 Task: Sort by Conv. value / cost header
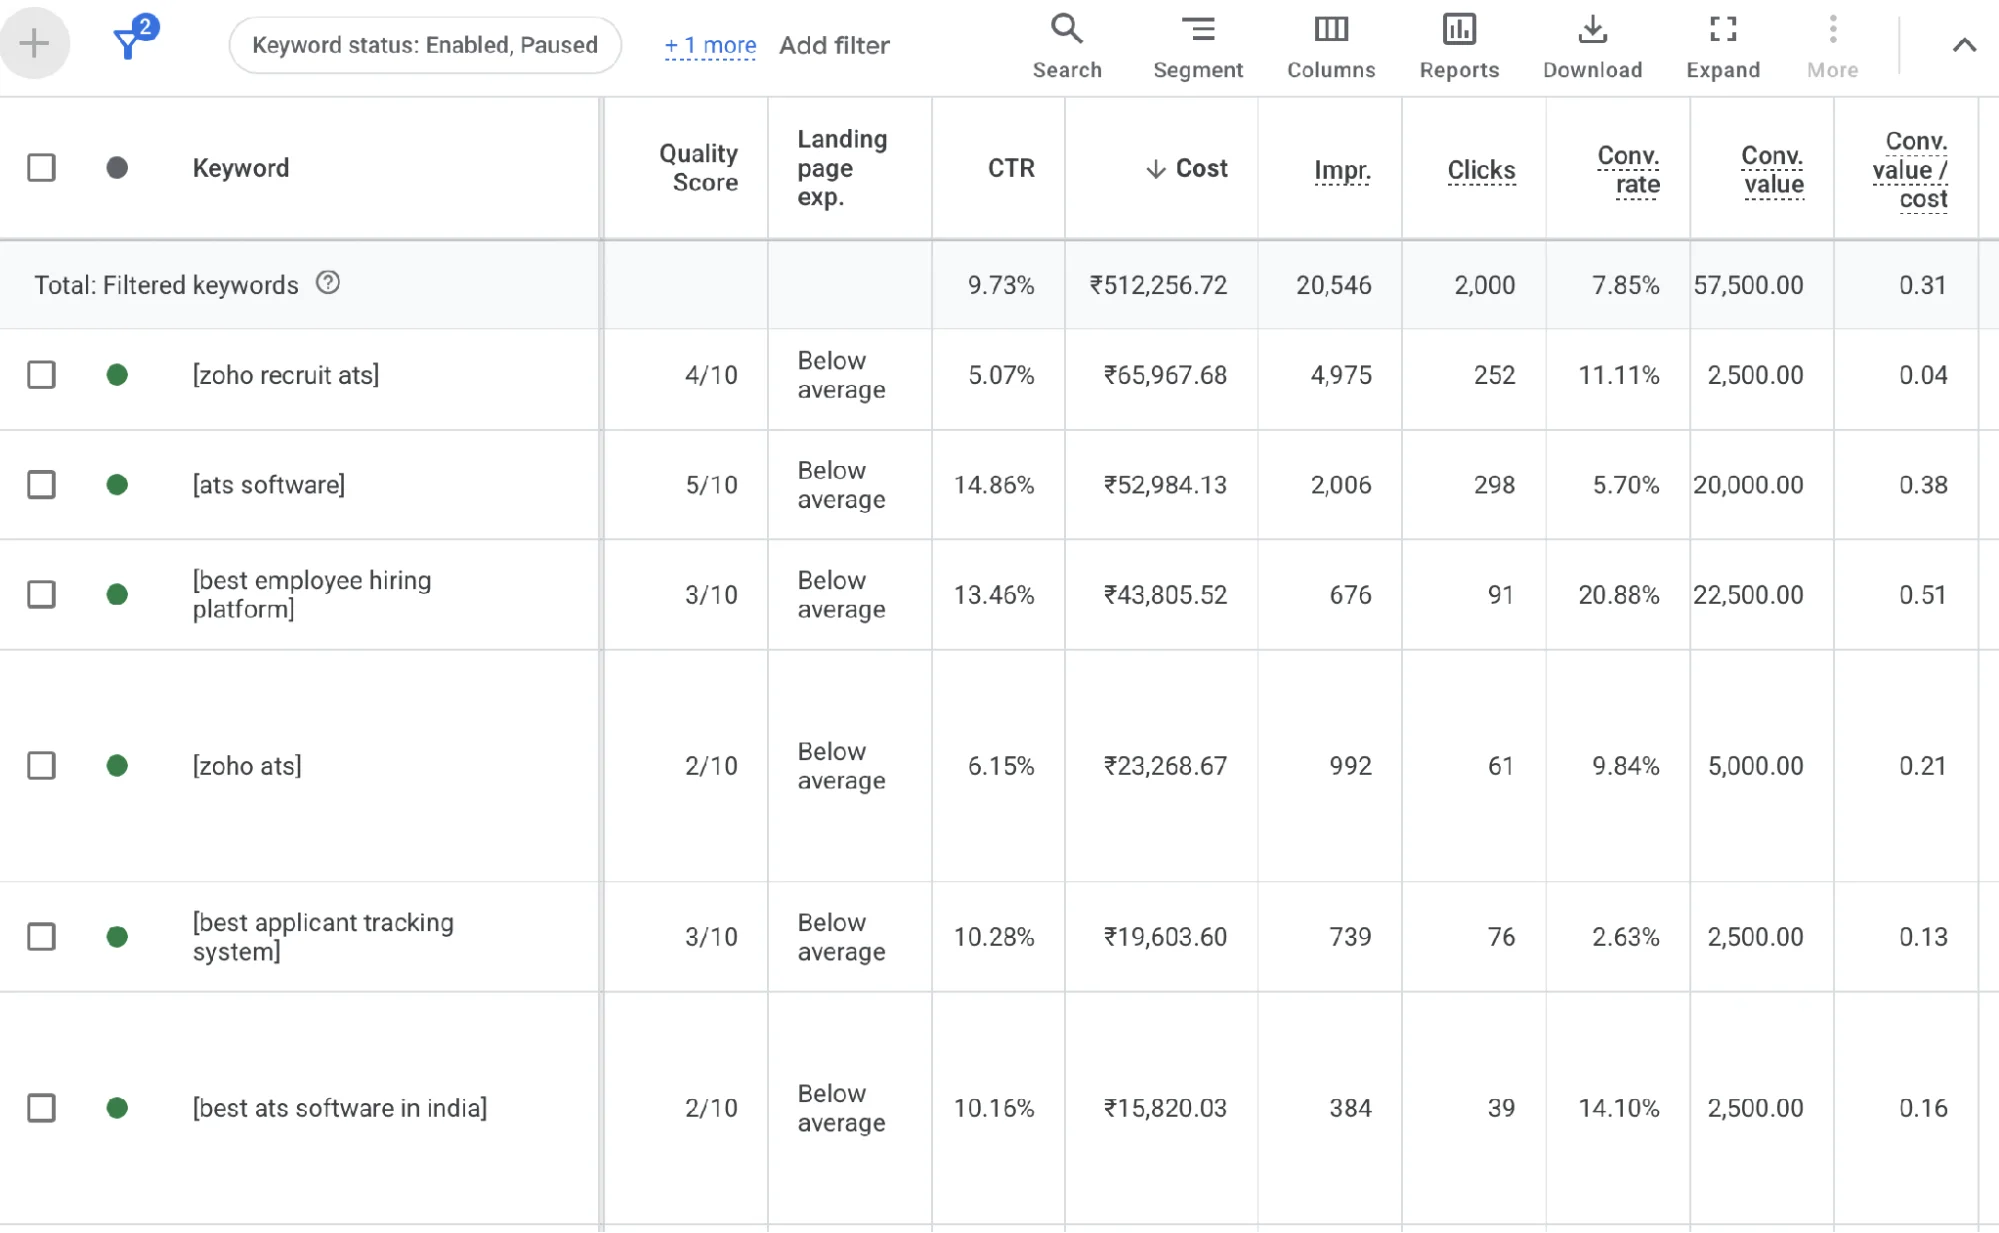[x=1910, y=170]
